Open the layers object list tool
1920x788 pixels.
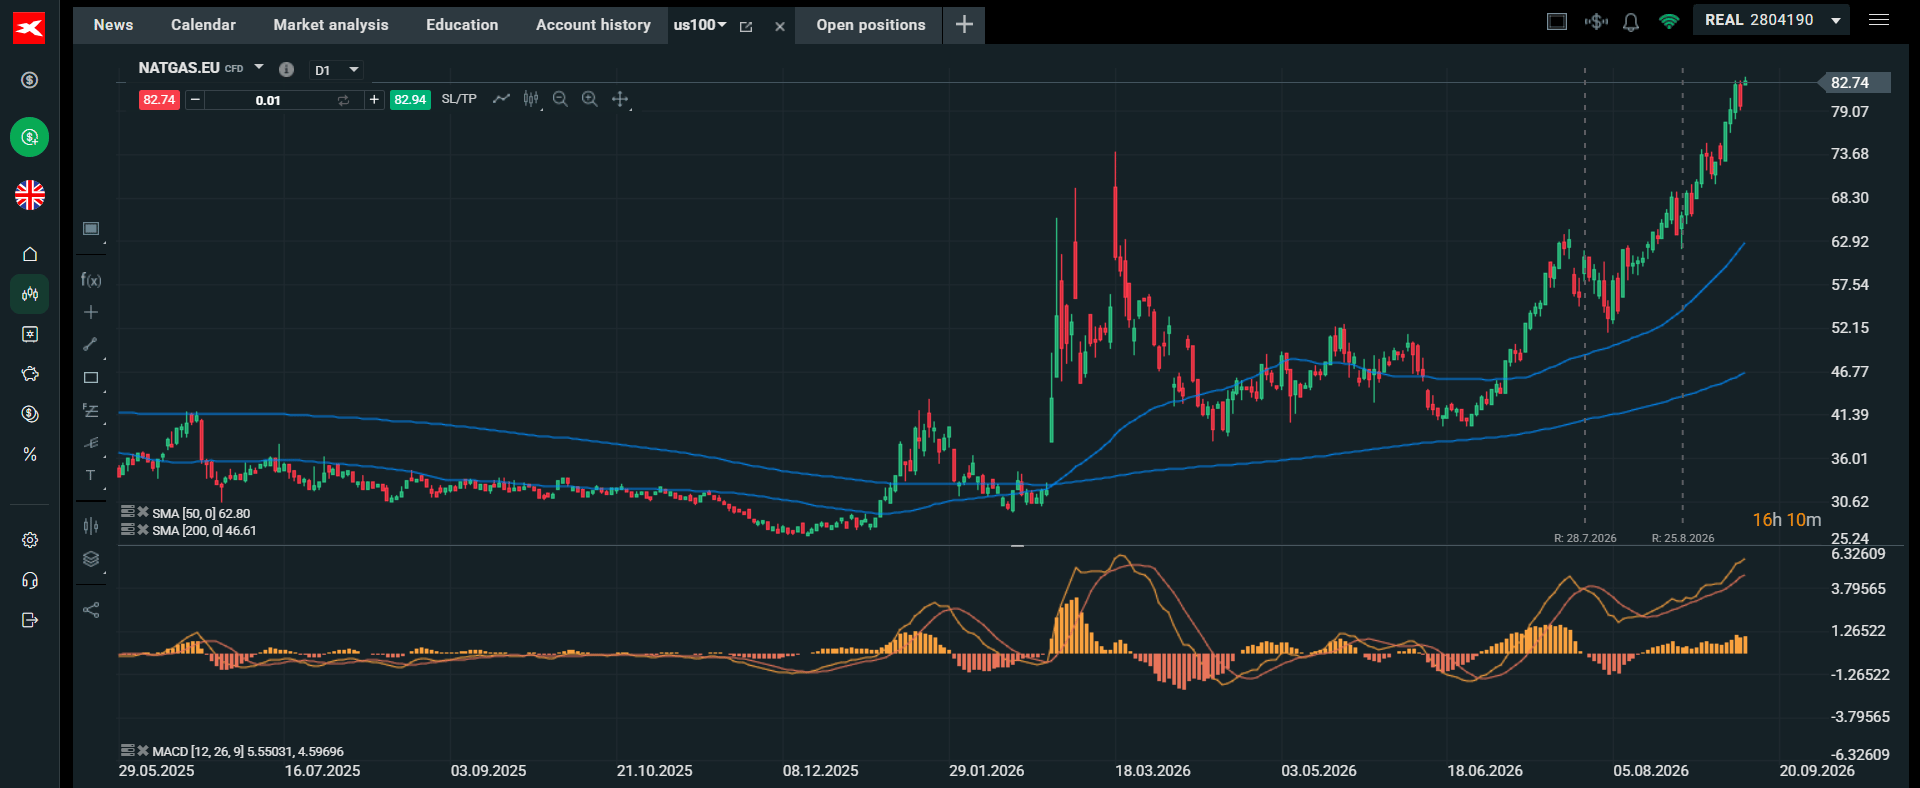coord(91,559)
